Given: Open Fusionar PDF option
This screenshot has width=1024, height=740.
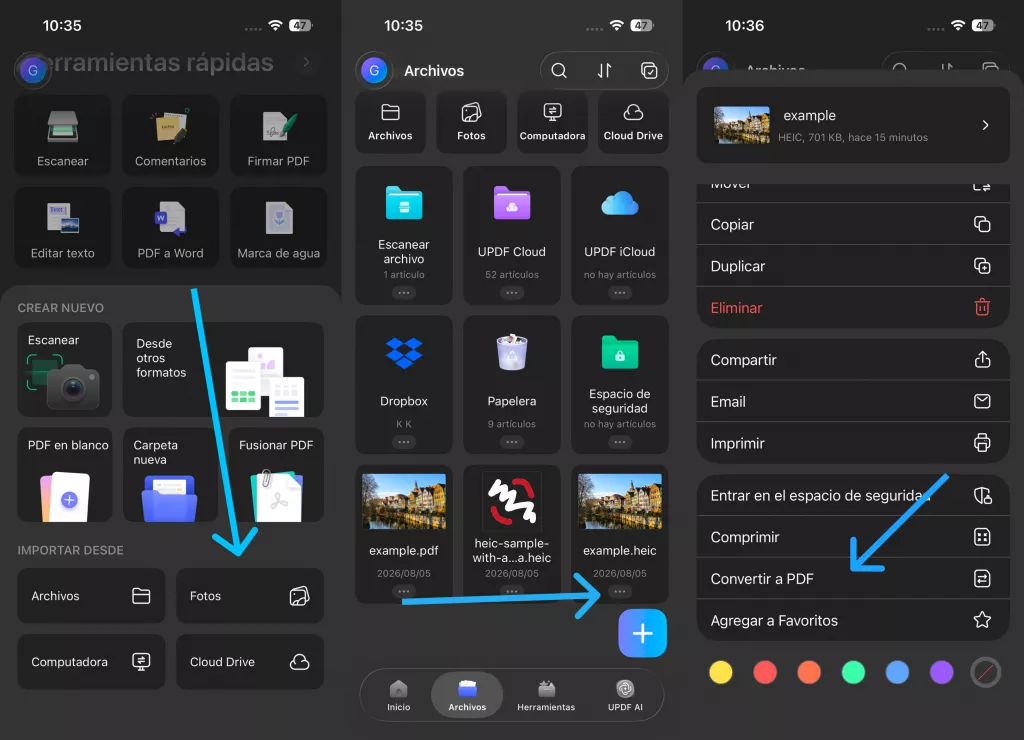Looking at the screenshot, I should [x=276, y=475].
